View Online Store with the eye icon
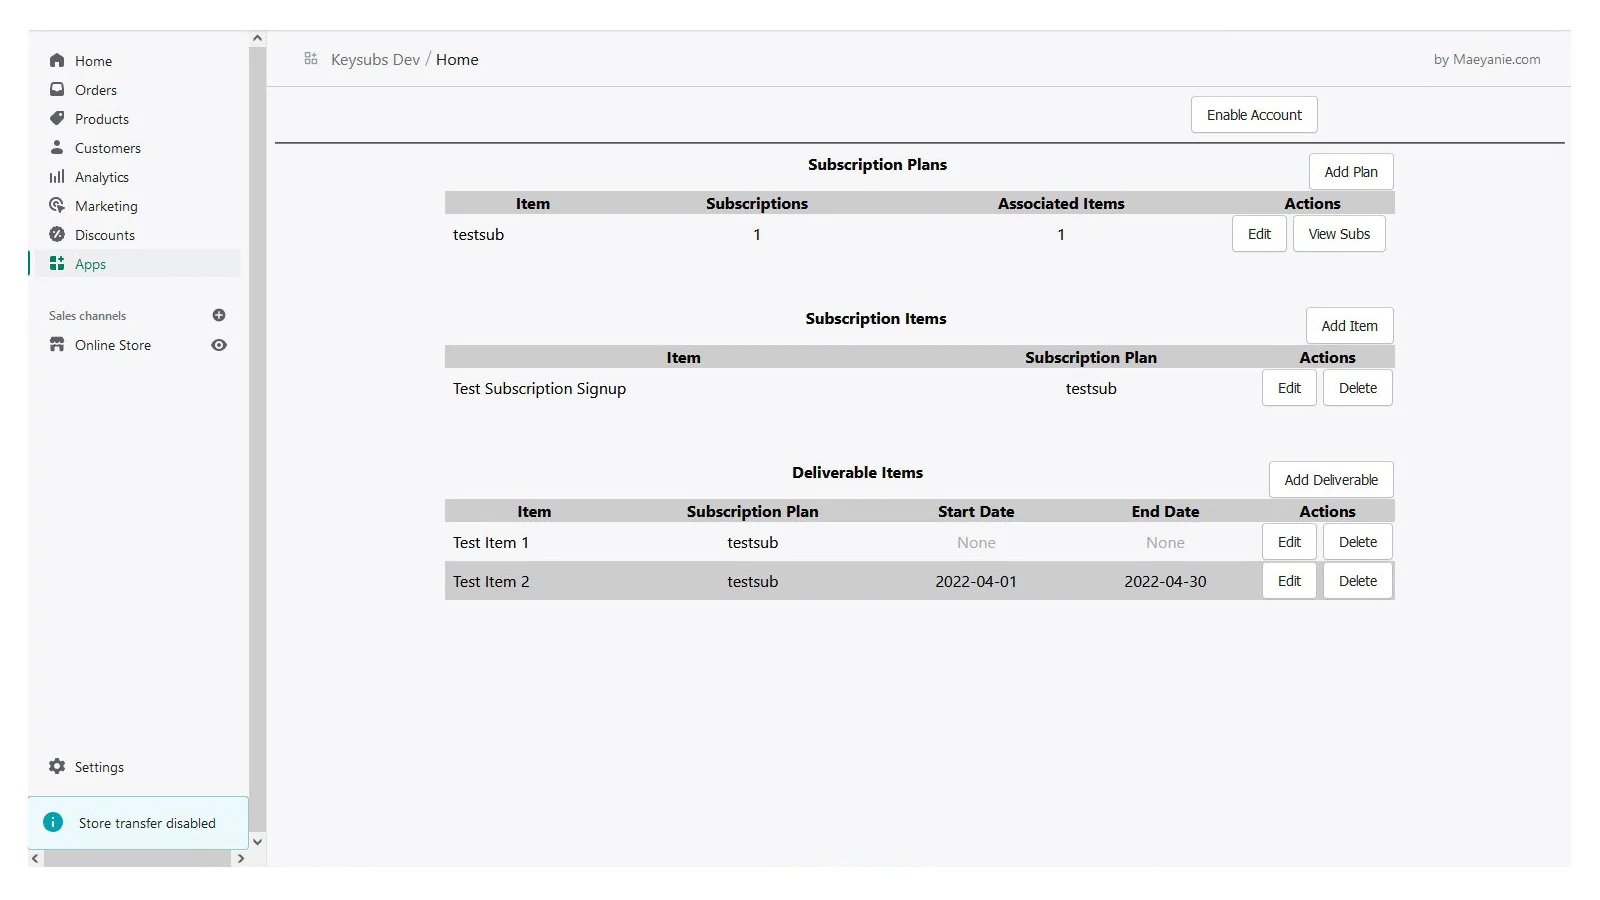Viewport: 1600px width, 900px height. 219,345
